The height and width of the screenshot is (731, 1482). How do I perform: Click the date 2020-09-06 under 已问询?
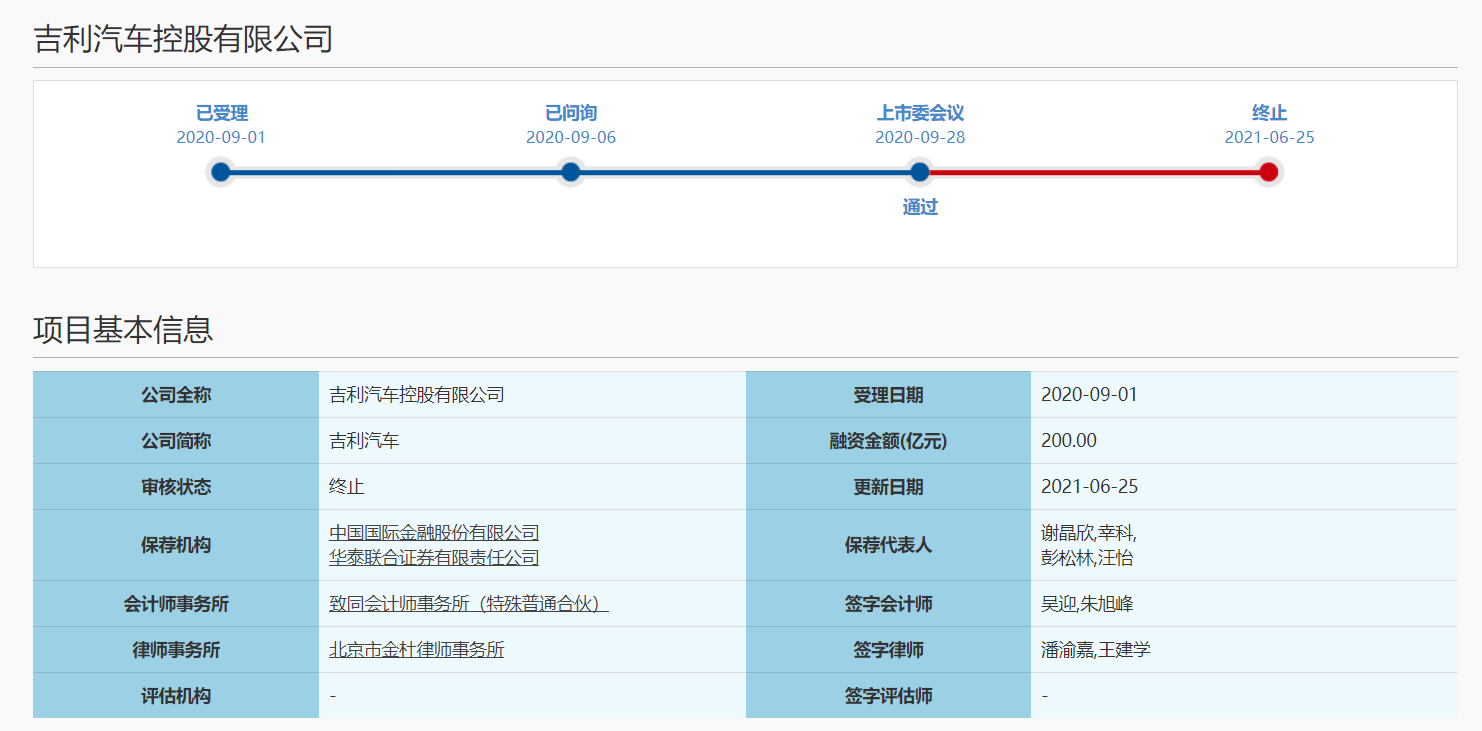point(571,138)
